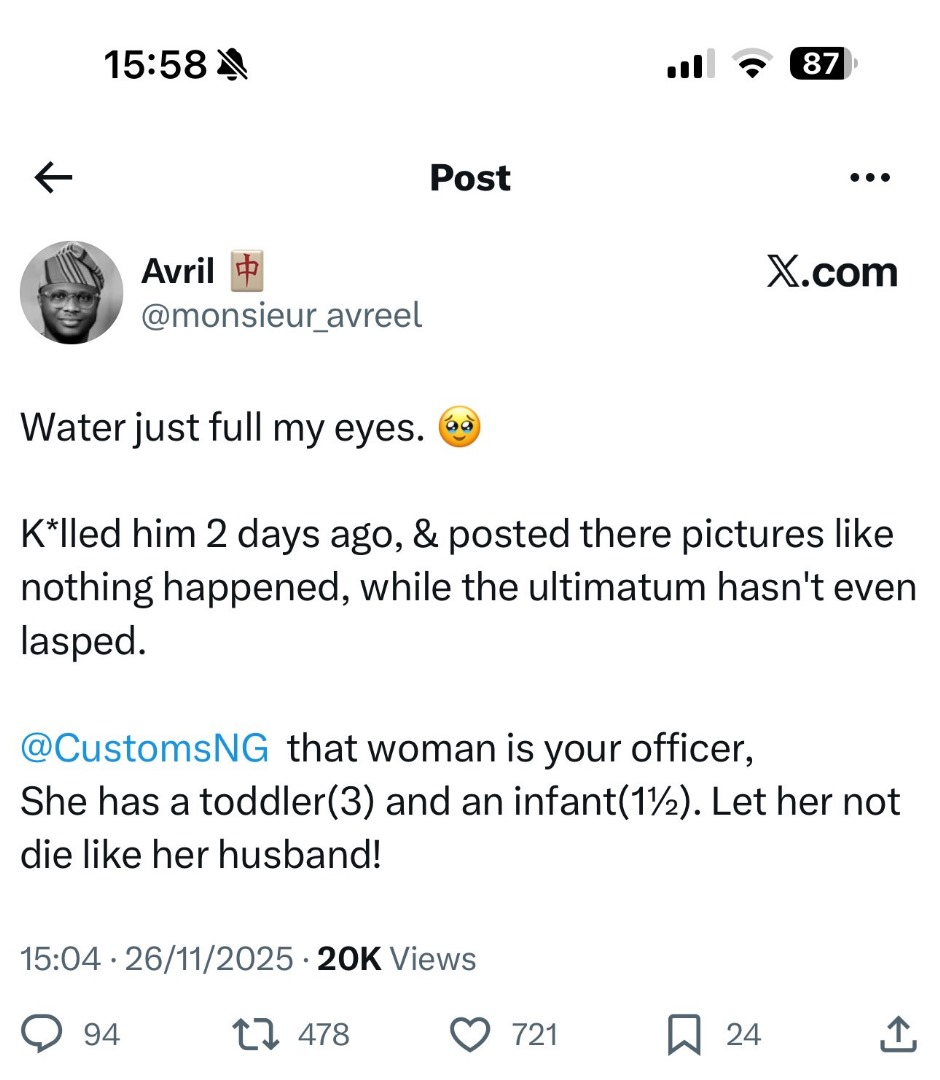940x1080 pixels.
Task: Tap the back arrow icon
Action: click(x=53, y=178)
